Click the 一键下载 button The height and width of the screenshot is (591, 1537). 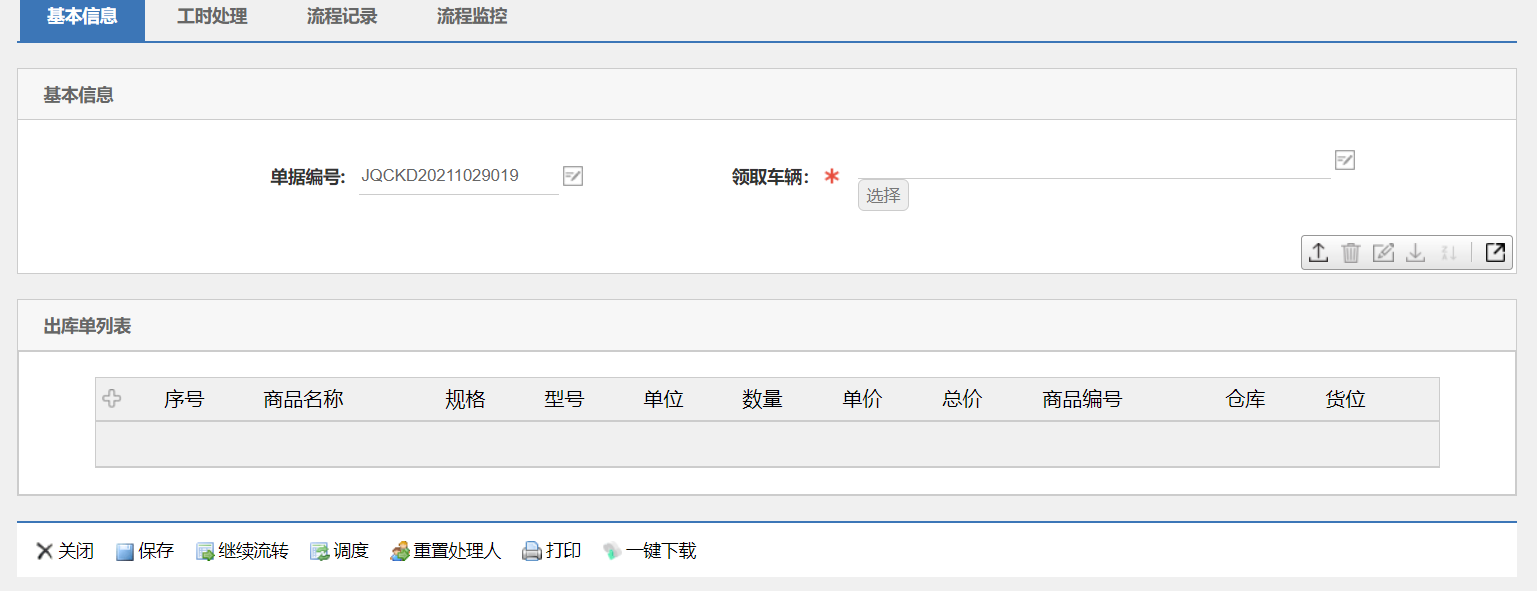pos(649,551)
